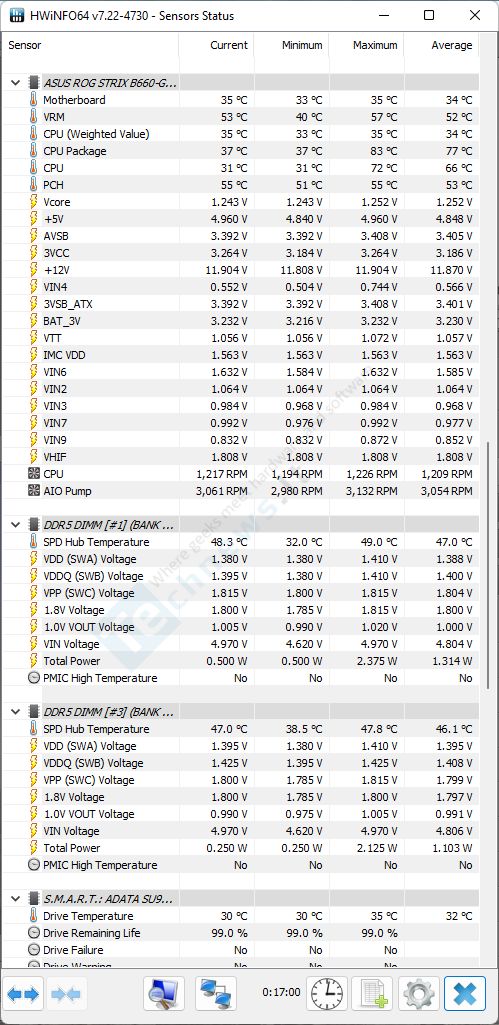Image resolution: width=499 pixels, height=1025 pixels.
Task: Open the sensor summary monitor icon
Action: 164,994
